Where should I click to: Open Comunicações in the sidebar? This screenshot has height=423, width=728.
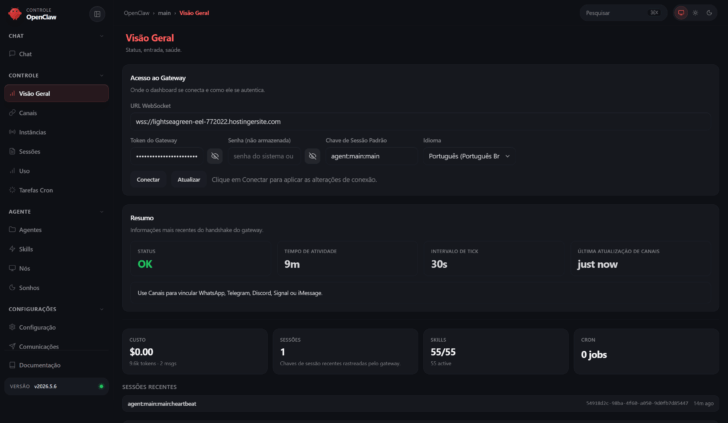tap(56, 346)
